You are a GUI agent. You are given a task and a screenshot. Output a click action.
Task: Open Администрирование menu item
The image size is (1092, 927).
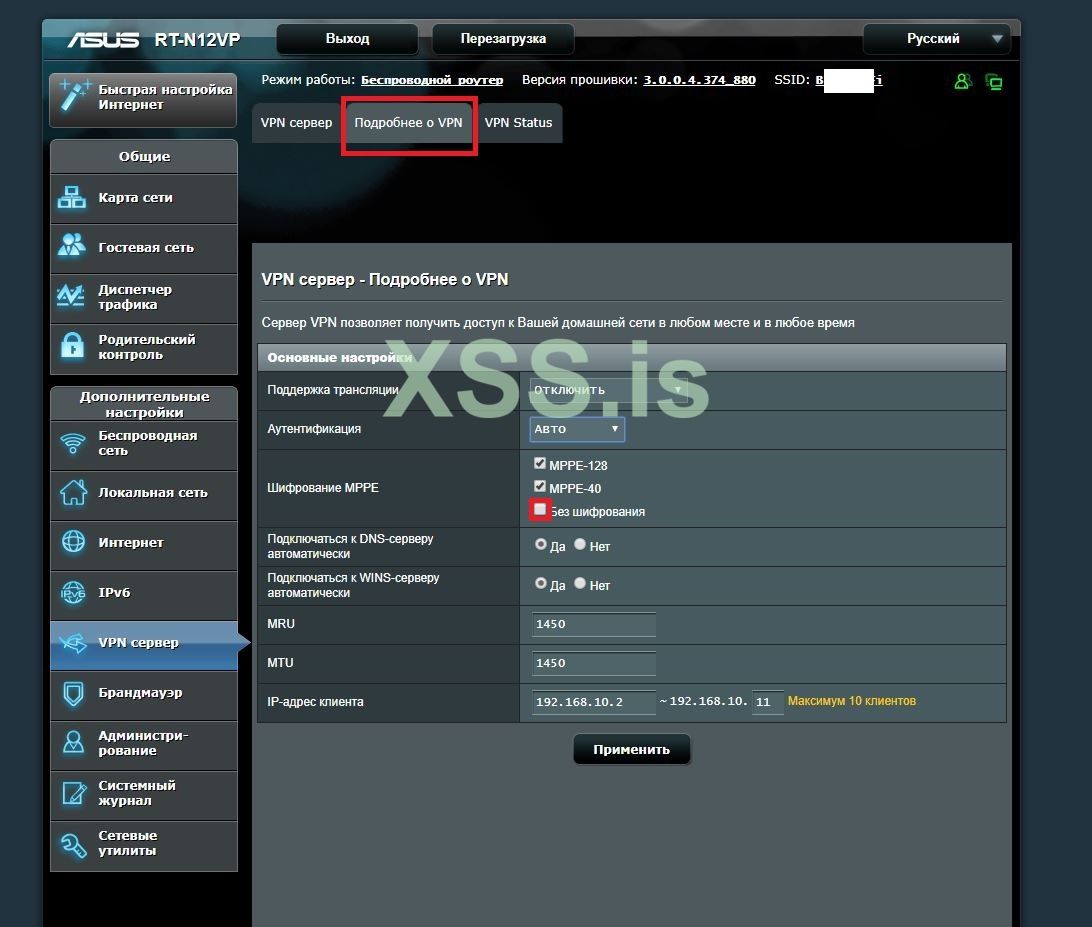[x=144, y=744]
